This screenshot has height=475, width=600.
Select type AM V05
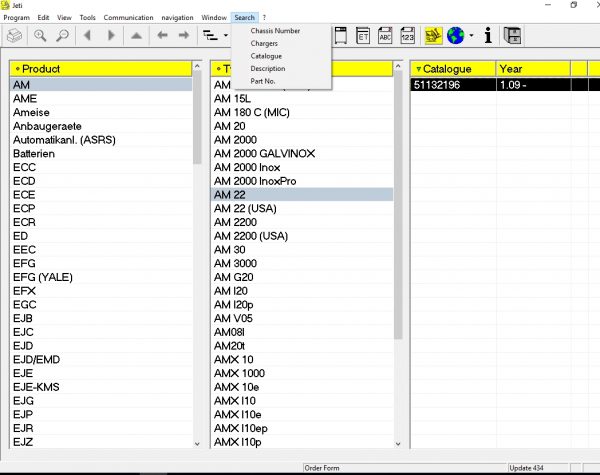[x=302, y=318]
